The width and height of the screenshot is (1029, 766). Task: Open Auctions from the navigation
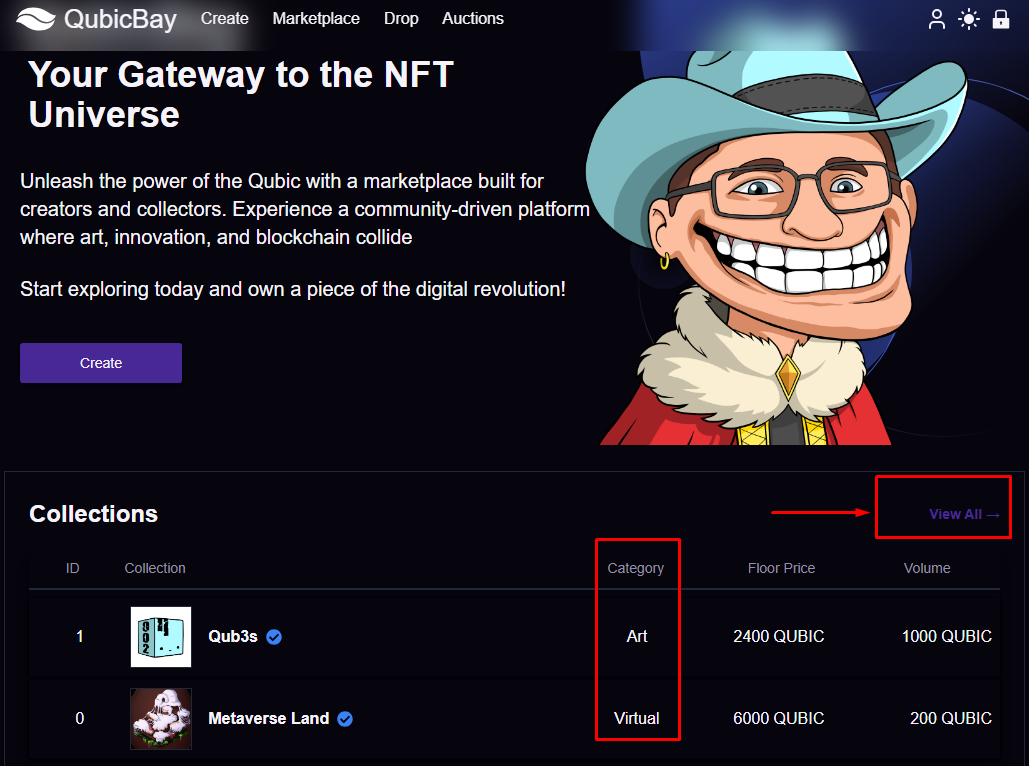click(472, 18)
